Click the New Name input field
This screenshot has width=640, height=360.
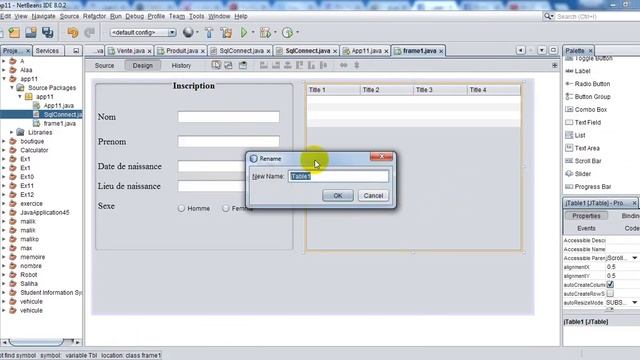click(x=338, y=176)
